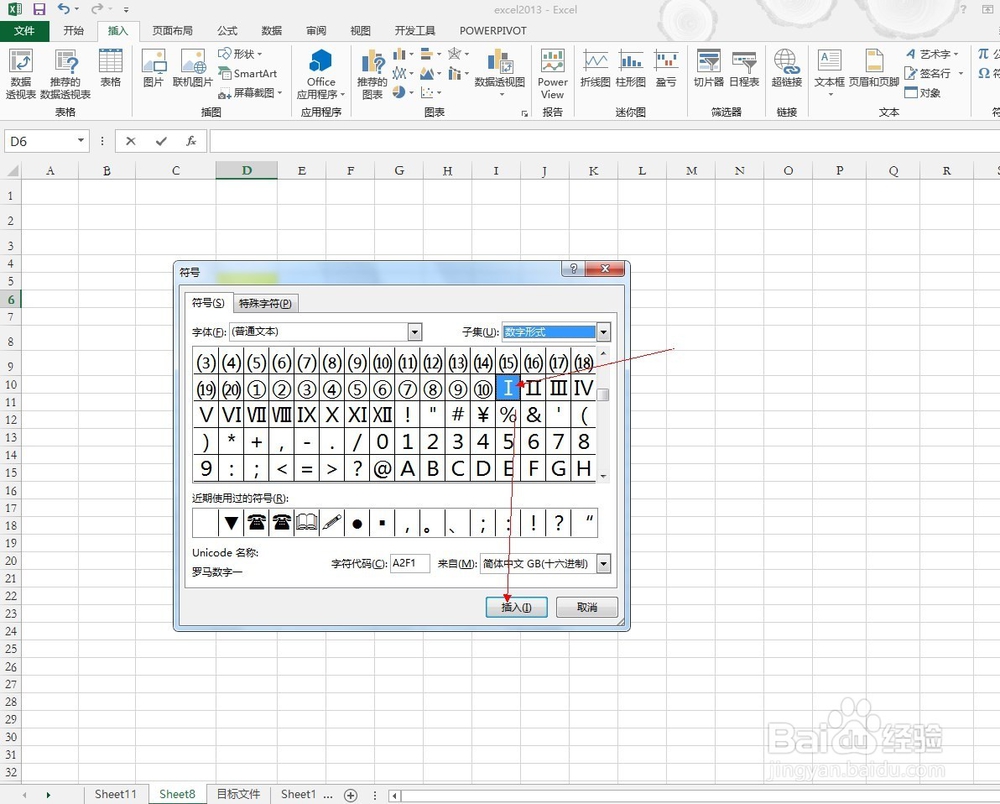Expand the Font (字体) dropdown in dialog
Image resolution: width=1000 pixels, height=804 pixels.
click(x=415, y=332)
